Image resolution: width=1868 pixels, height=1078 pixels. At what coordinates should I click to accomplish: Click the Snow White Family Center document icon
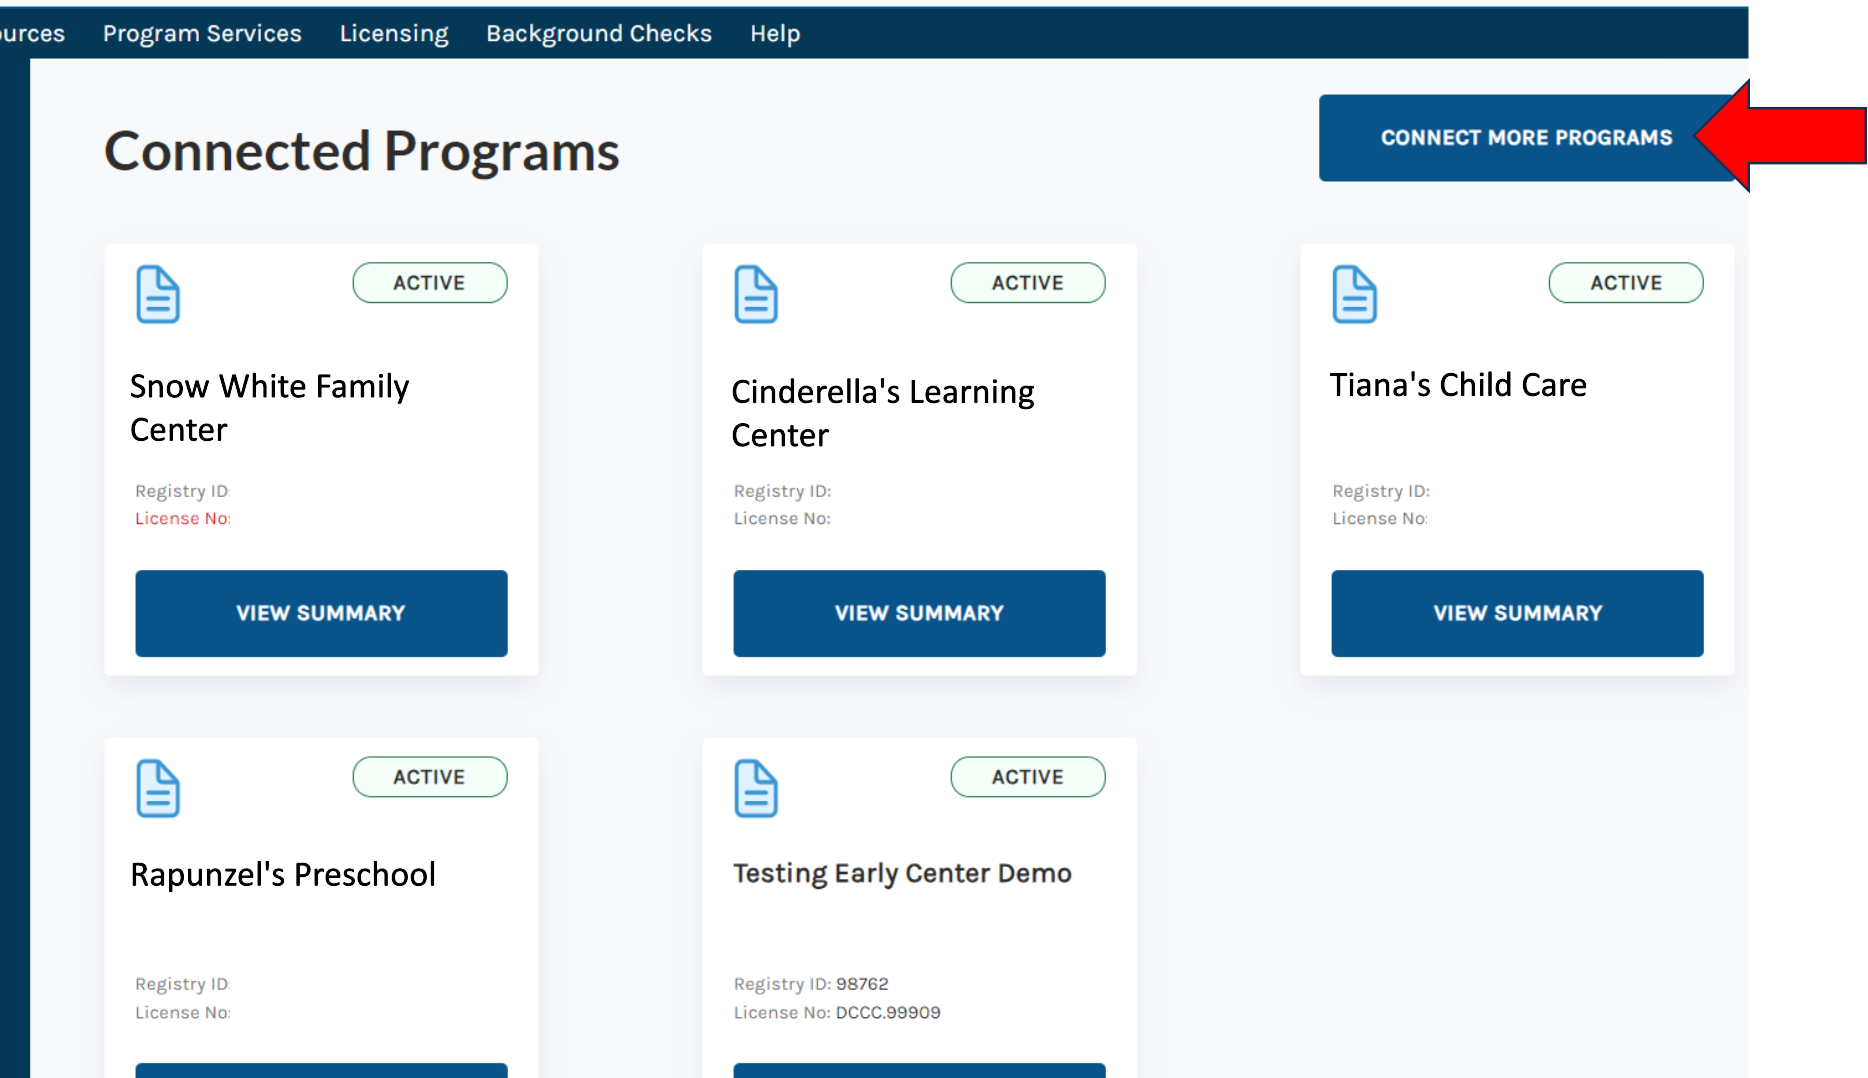tap(158, 294)
